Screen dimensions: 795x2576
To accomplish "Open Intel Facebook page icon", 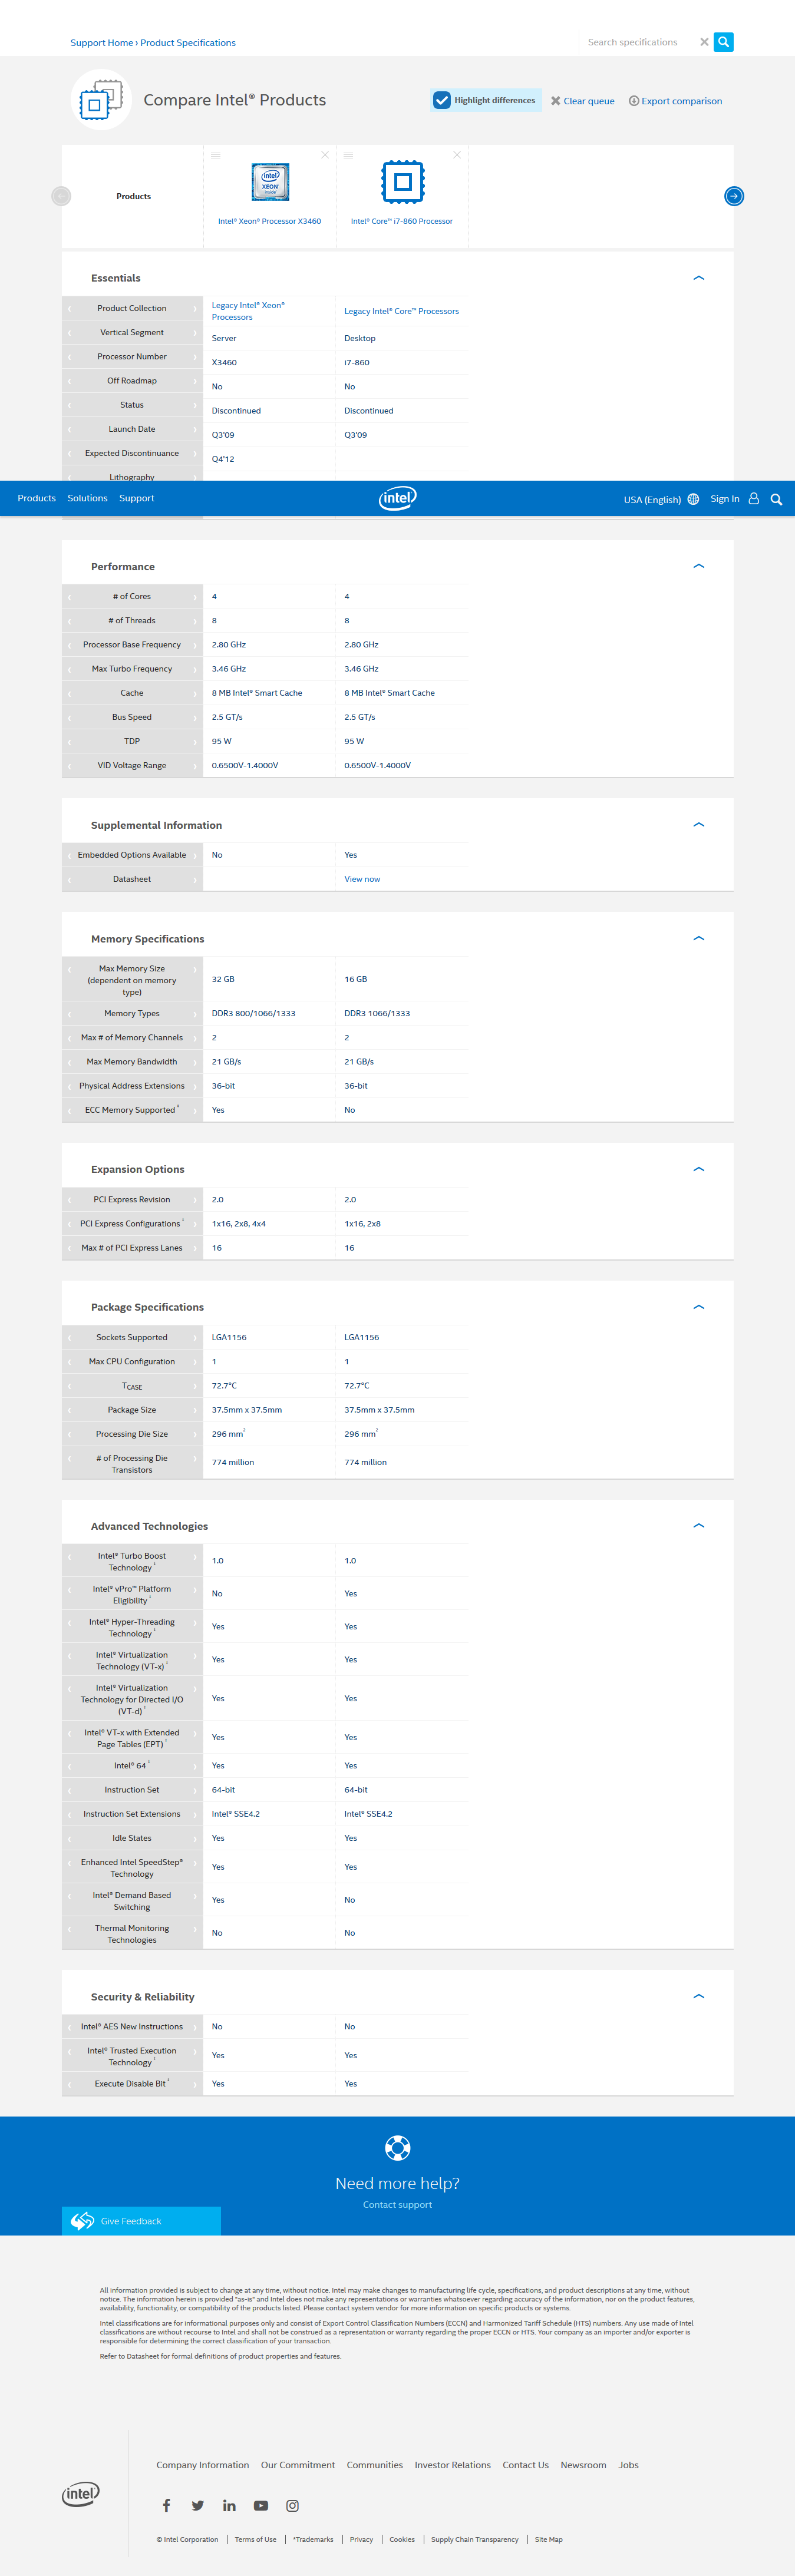I will (x=167, y=2505).
